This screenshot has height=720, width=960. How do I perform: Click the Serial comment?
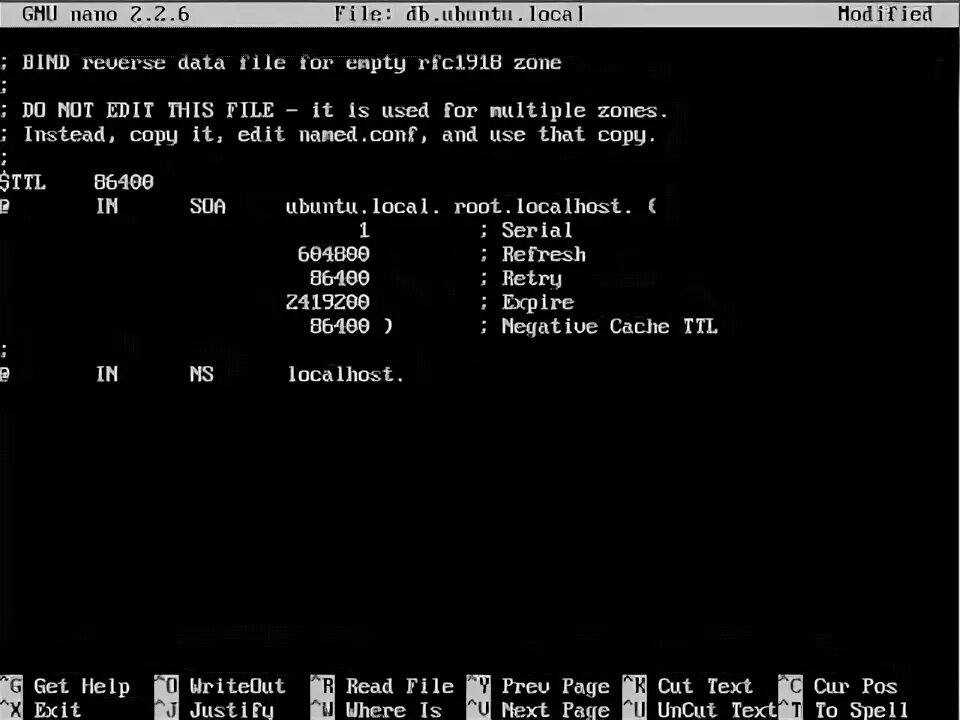coord(537,230)
